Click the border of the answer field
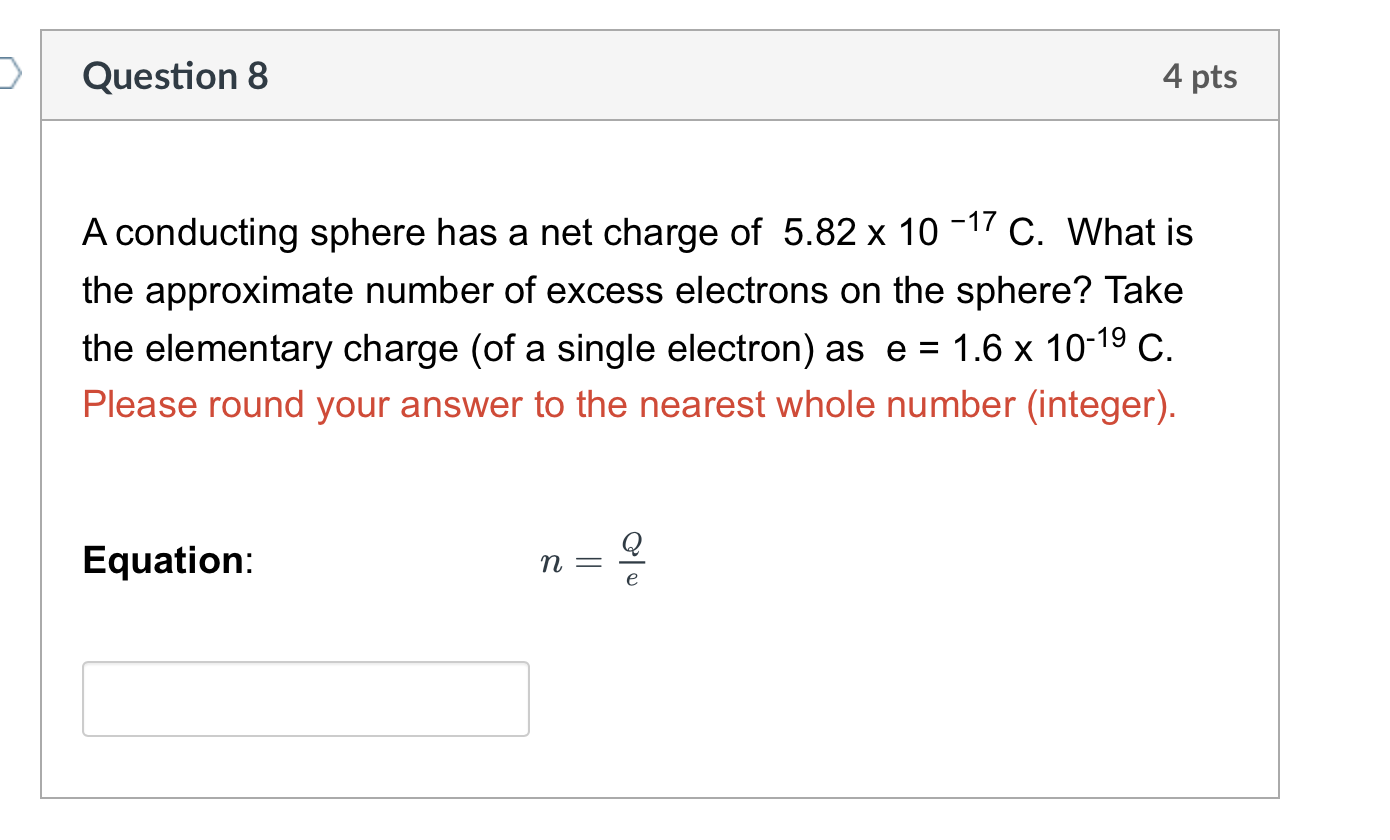The height and width of the screenshot is (840, 1390). pyautogui.click(x=306, y=662)
